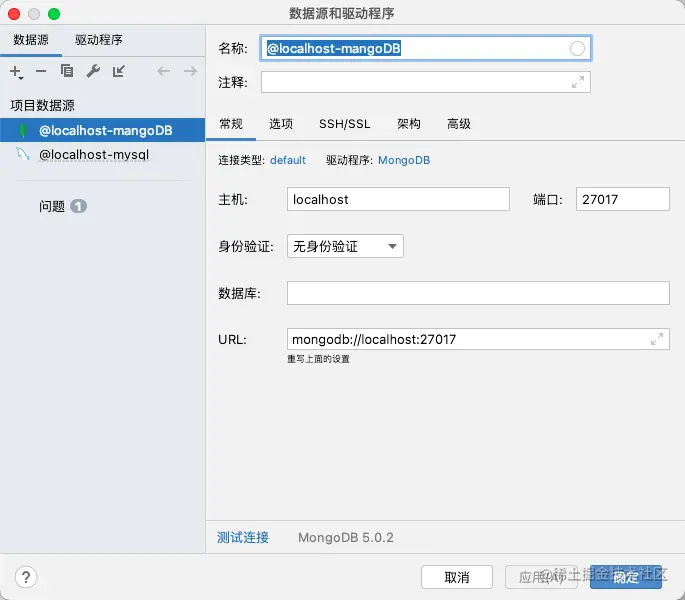Screen dimensions: 685x600
Task: Select @localhost-mangoDB data source
Action: click(102, 130)
